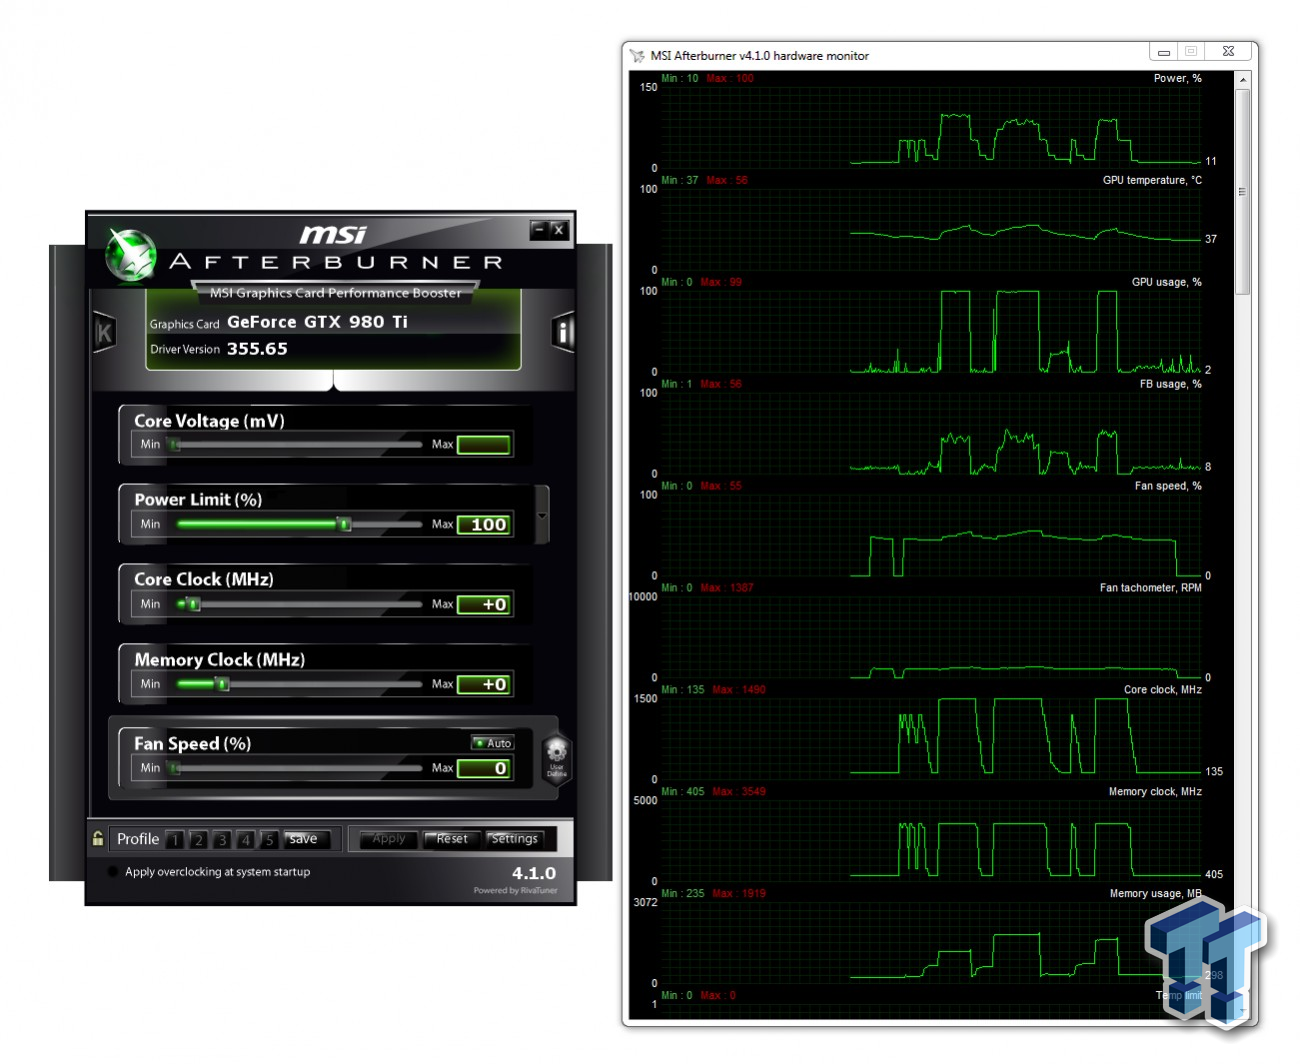Click hardware monitor title bar icon
This screenshot has width=1300, height=1064.
click(x=637, y=56)
